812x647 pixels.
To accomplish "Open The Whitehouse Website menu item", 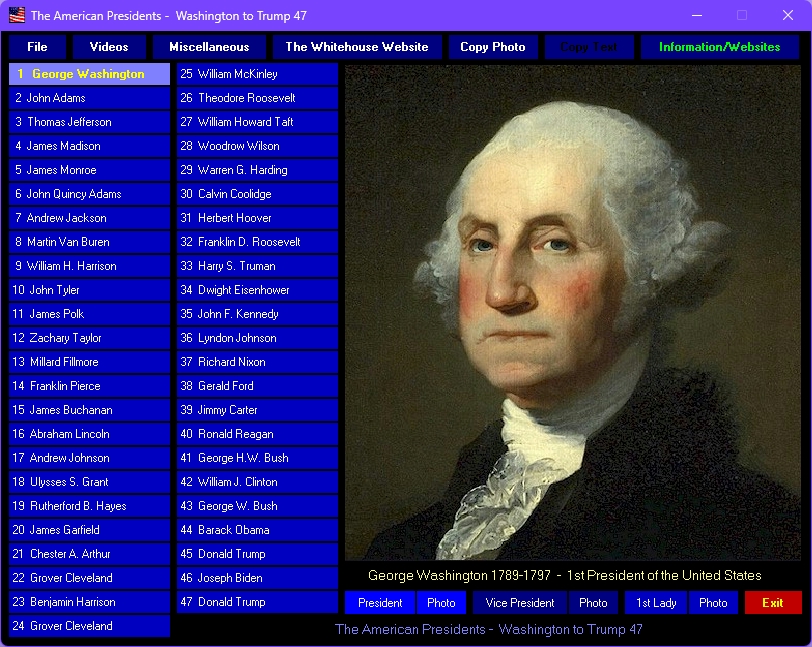I will (357, 47).
